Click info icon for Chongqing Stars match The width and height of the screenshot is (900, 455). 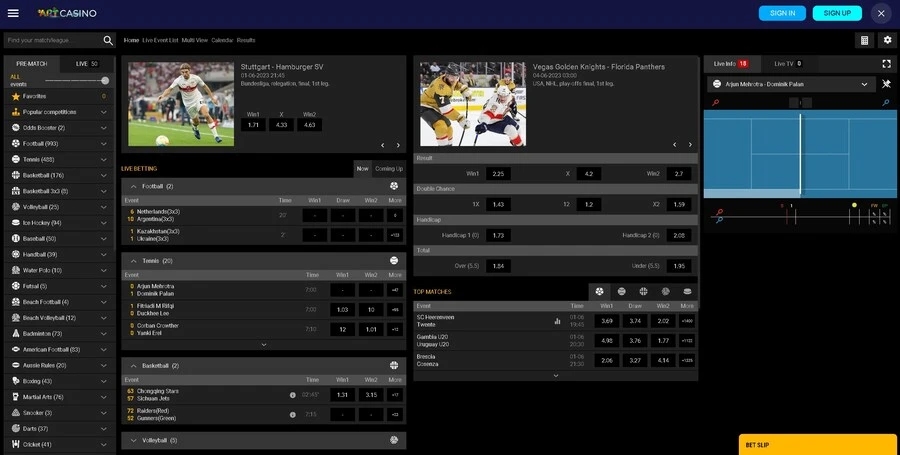click(x=293, y=395)
